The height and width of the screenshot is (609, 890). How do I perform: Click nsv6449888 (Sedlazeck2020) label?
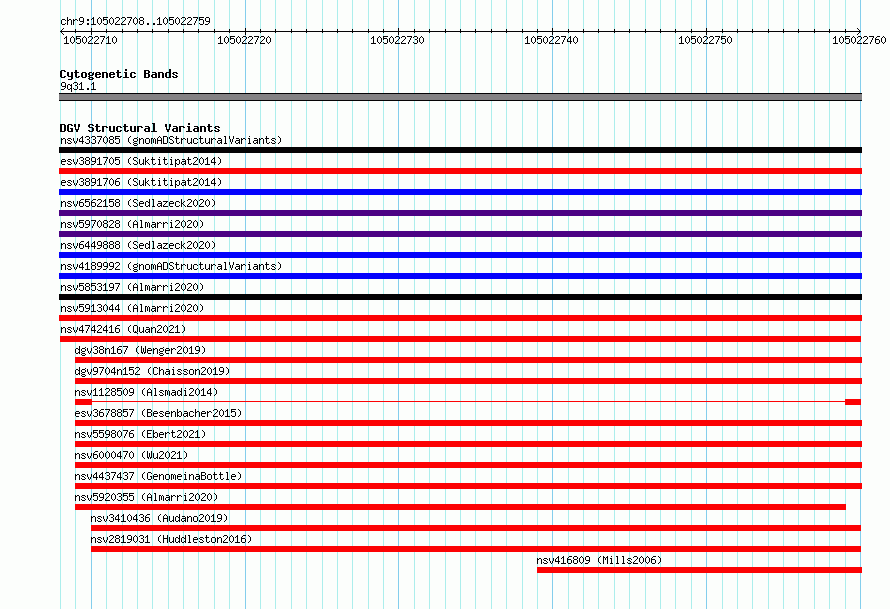click(138, 245)
